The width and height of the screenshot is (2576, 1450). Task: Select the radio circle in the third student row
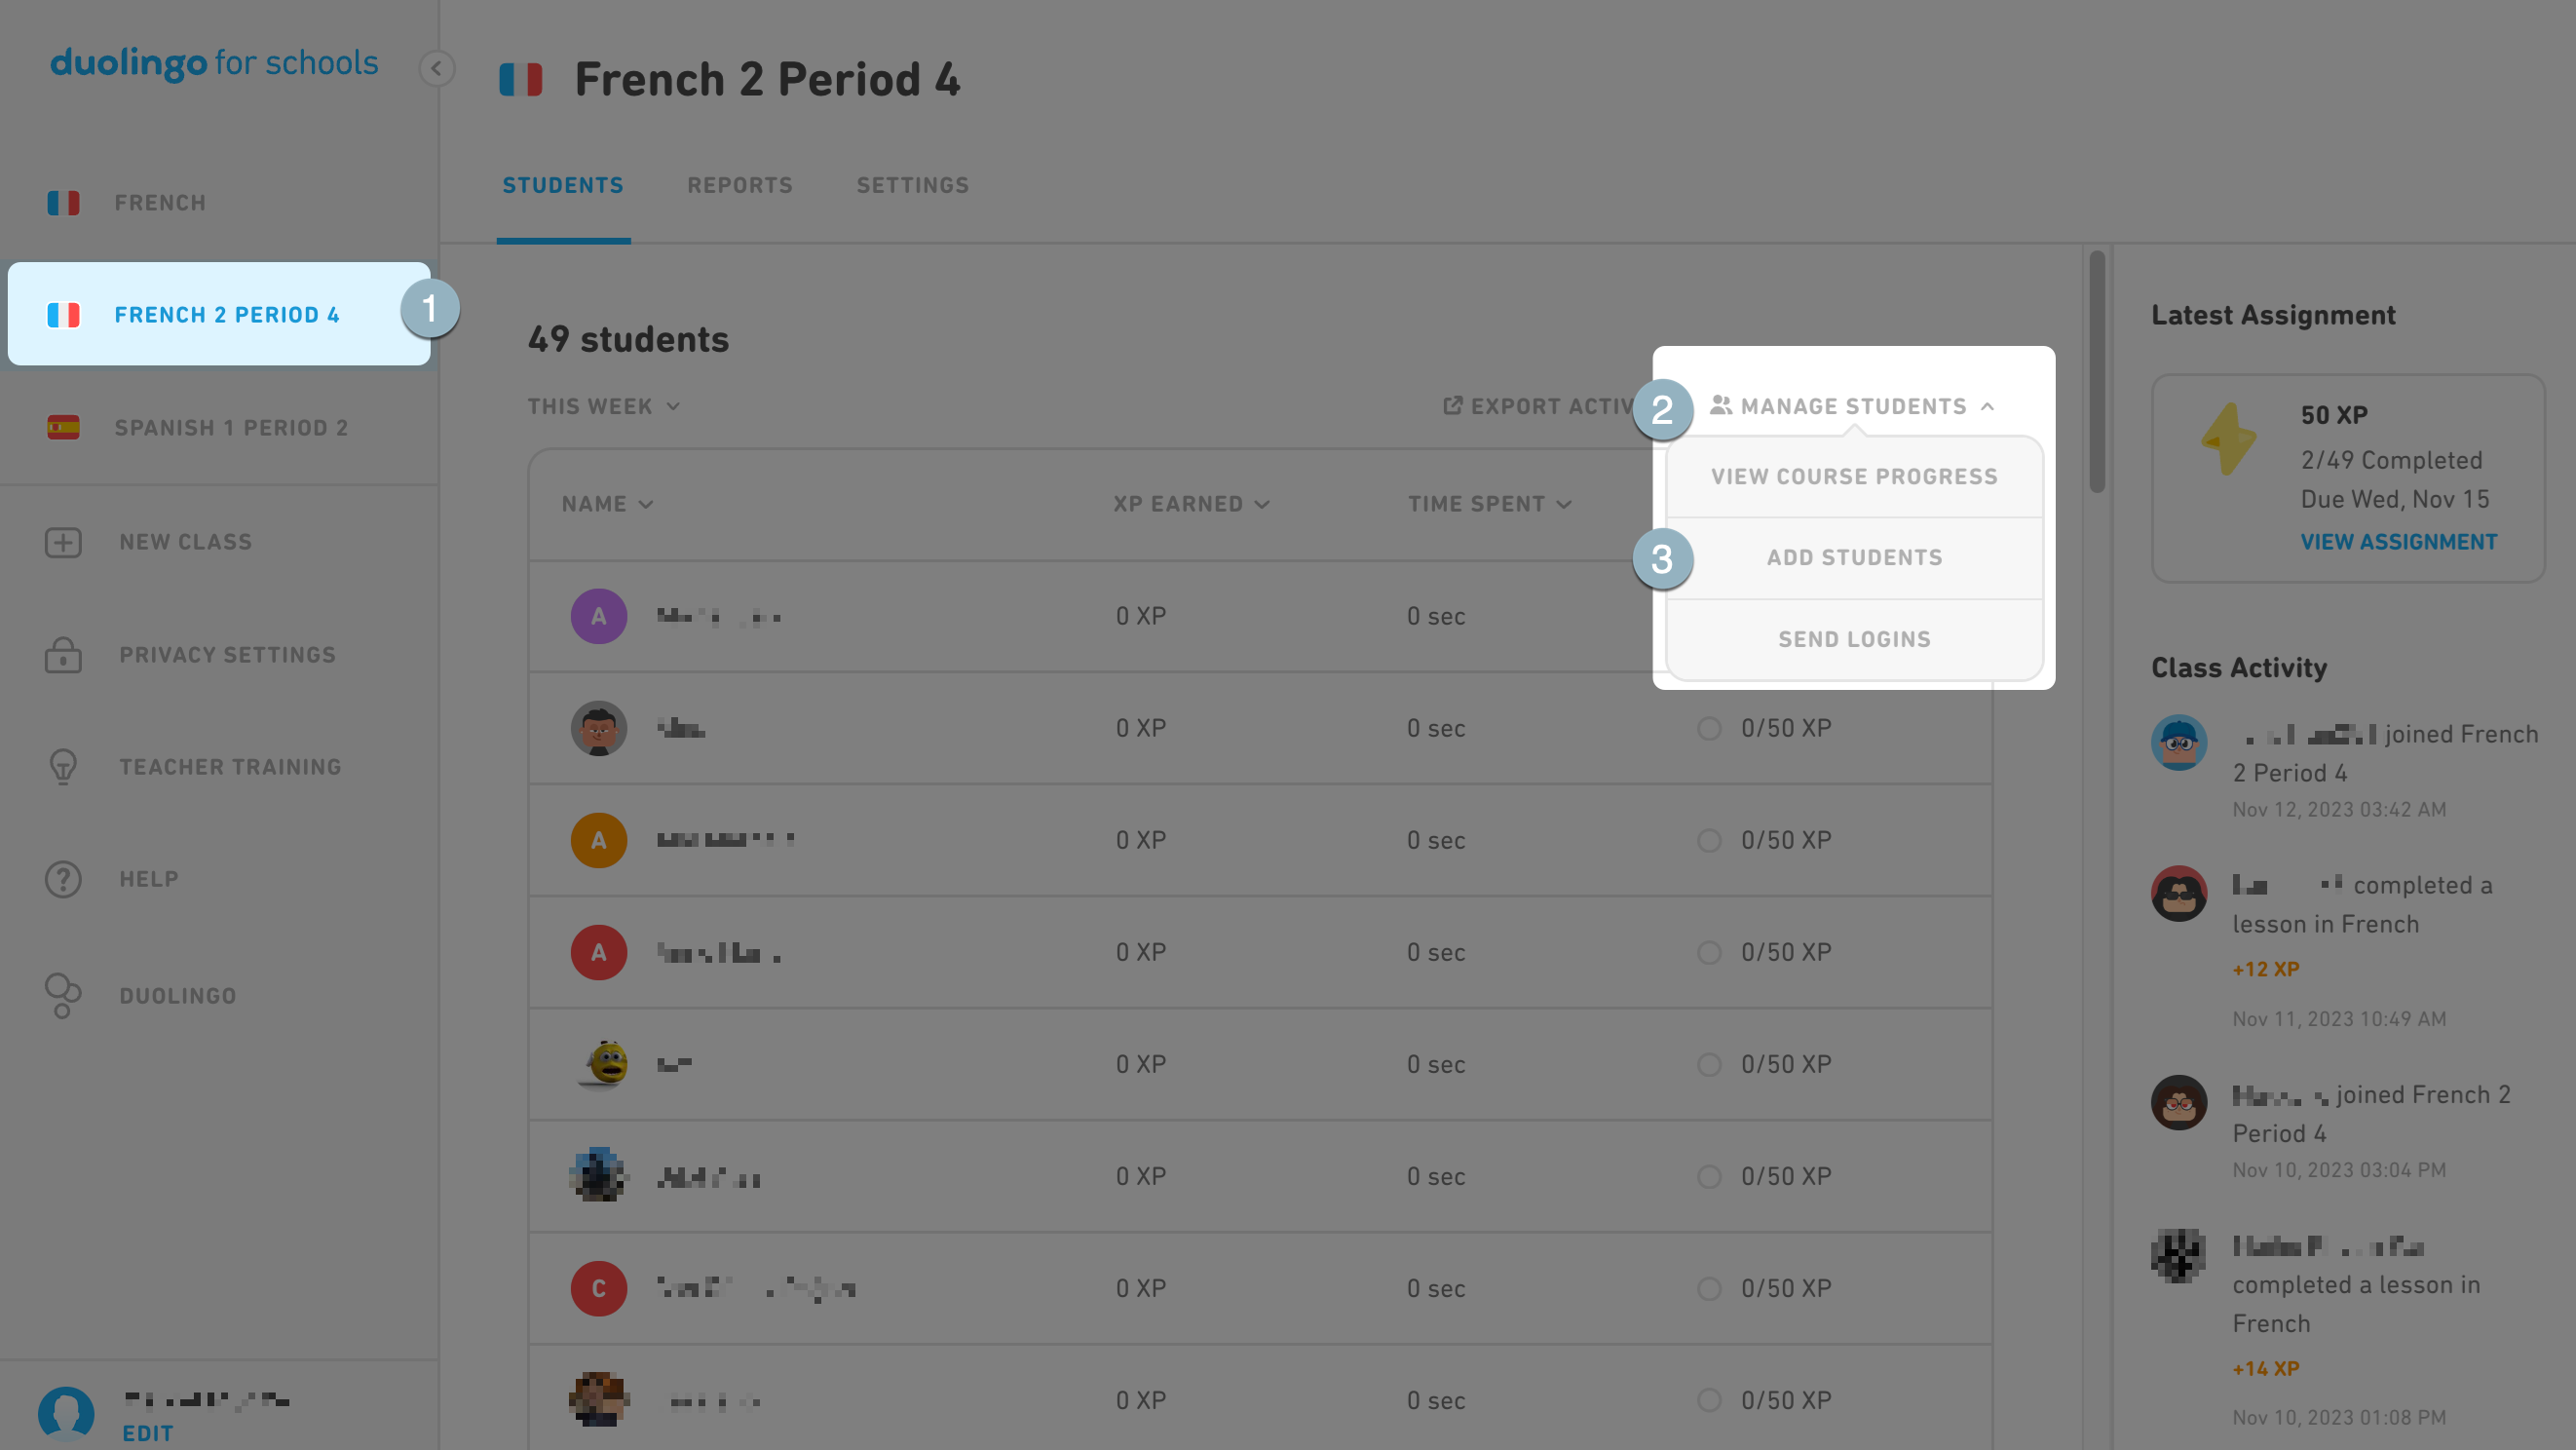[1709, 840]
